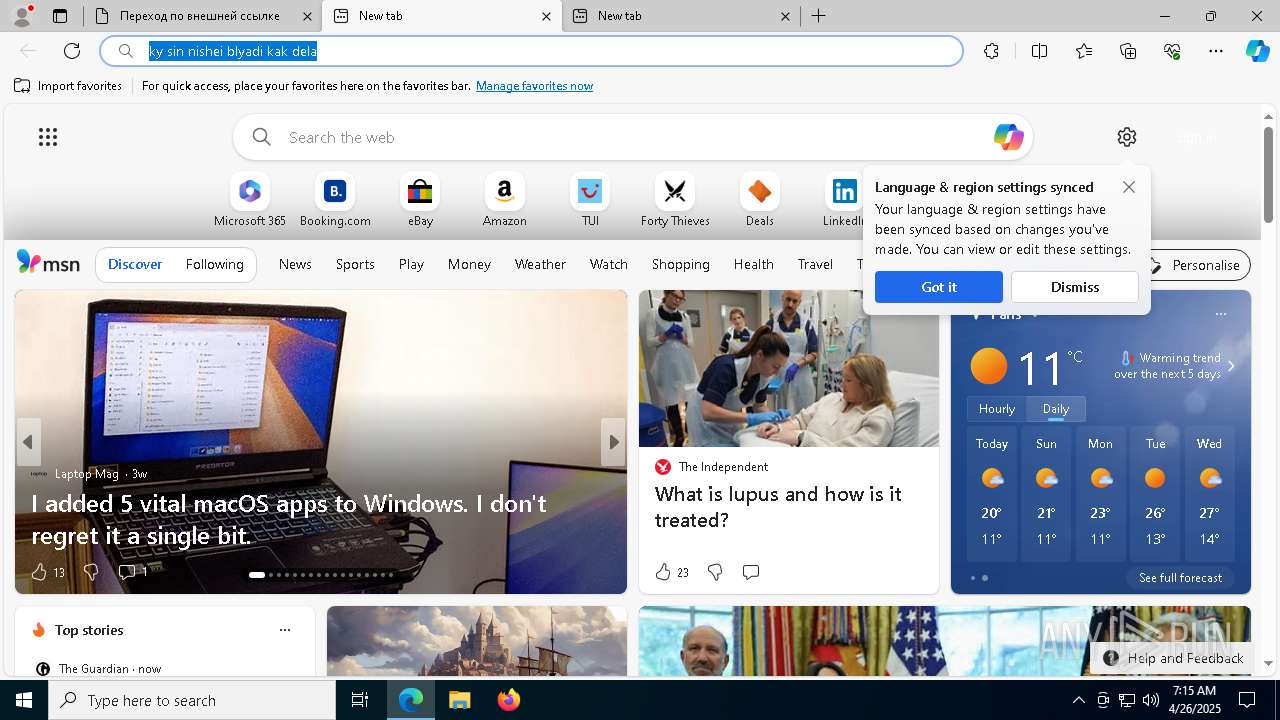Open the apps grid launcher

point(48,137)
